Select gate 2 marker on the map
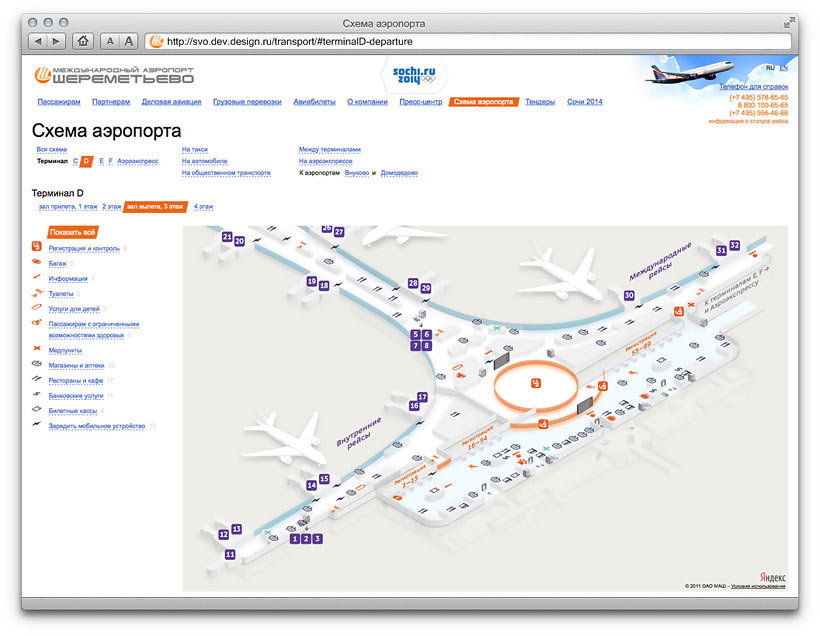This screenshot has width=820, height=636. [306, 539]
